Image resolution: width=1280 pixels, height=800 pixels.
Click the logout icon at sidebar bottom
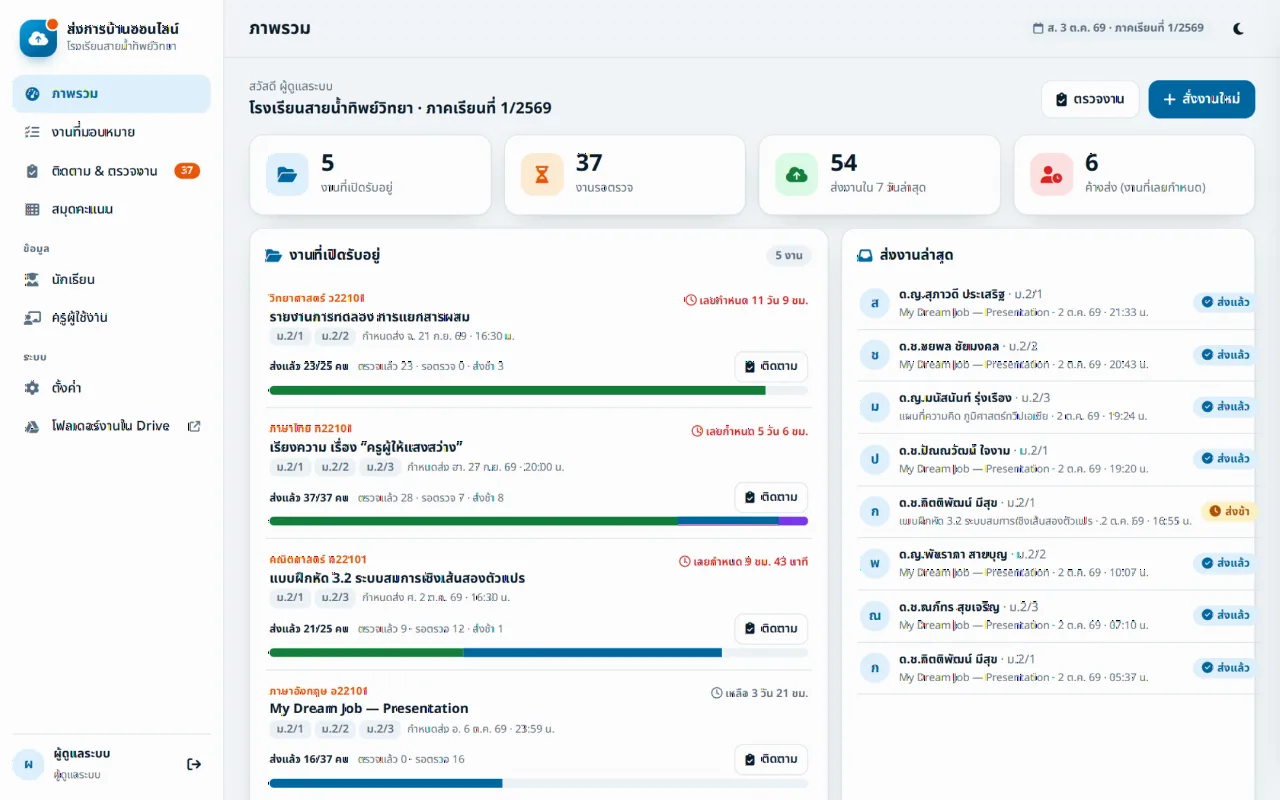click(x=194, y=764)
